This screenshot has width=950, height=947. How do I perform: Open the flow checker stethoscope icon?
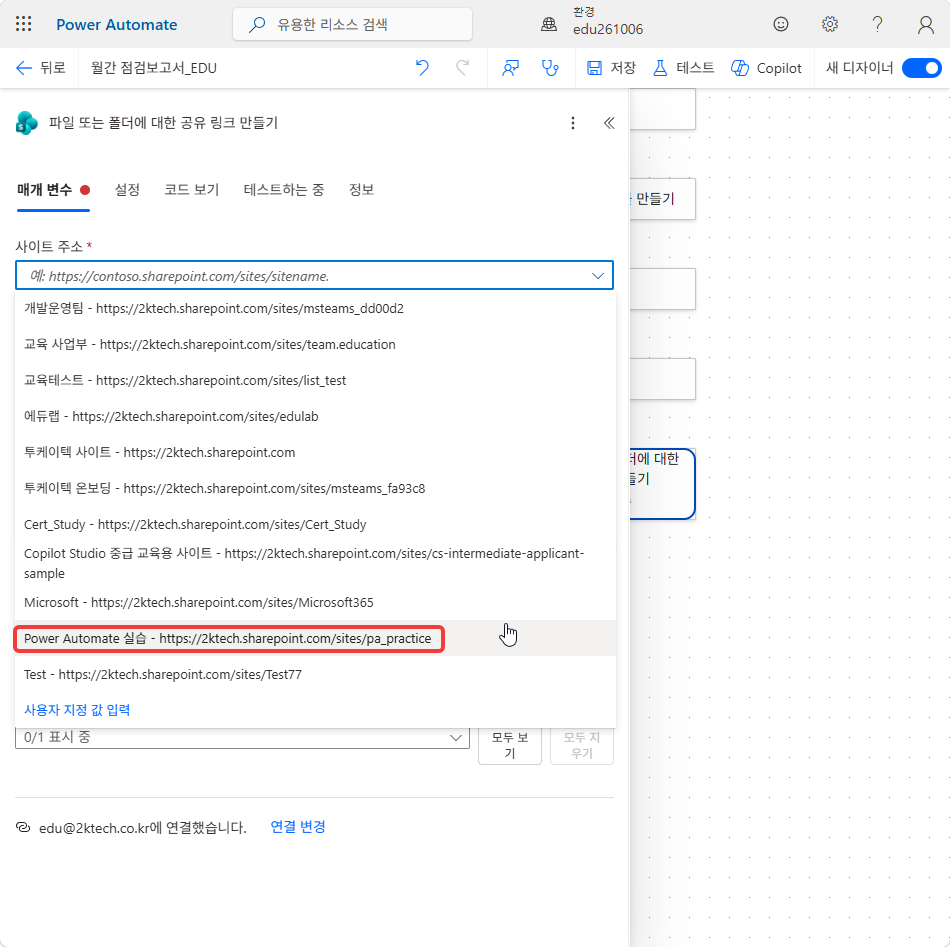pyautogui.click(x=550, y=68)
